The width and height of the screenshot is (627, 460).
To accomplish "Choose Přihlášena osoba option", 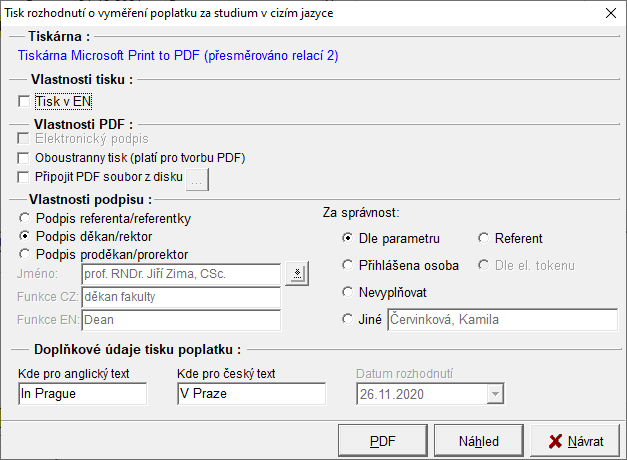I will 347,265.
